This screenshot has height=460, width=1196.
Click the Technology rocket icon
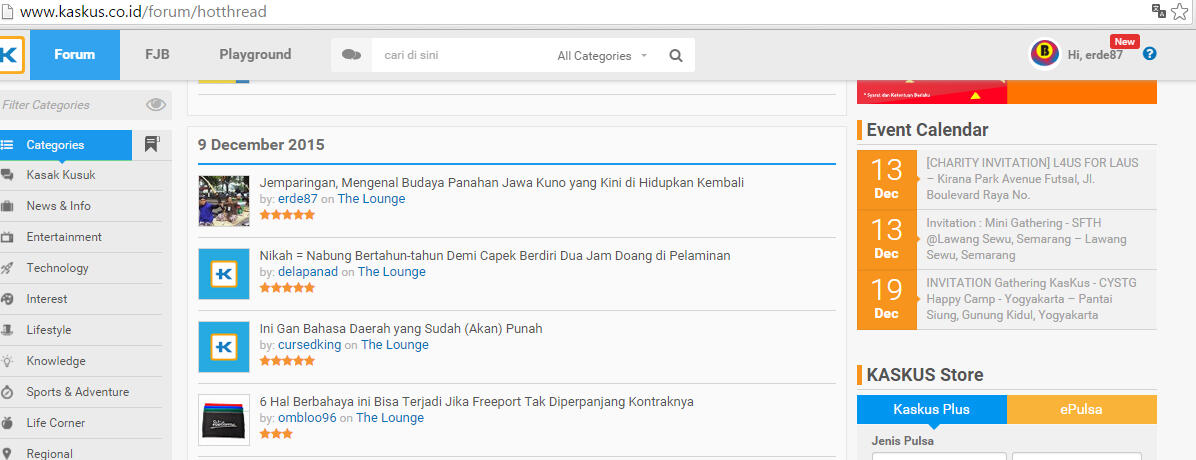[x=7, y=268]
